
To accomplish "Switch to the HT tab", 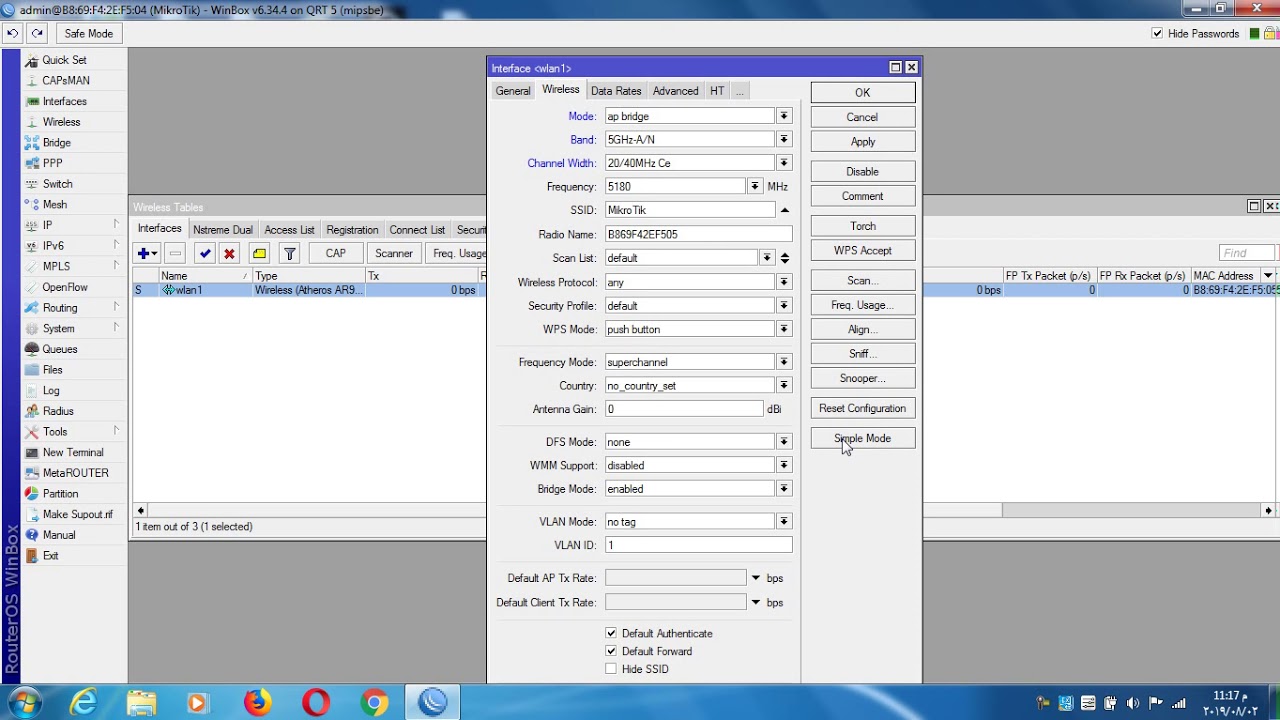I will point(717,91).
